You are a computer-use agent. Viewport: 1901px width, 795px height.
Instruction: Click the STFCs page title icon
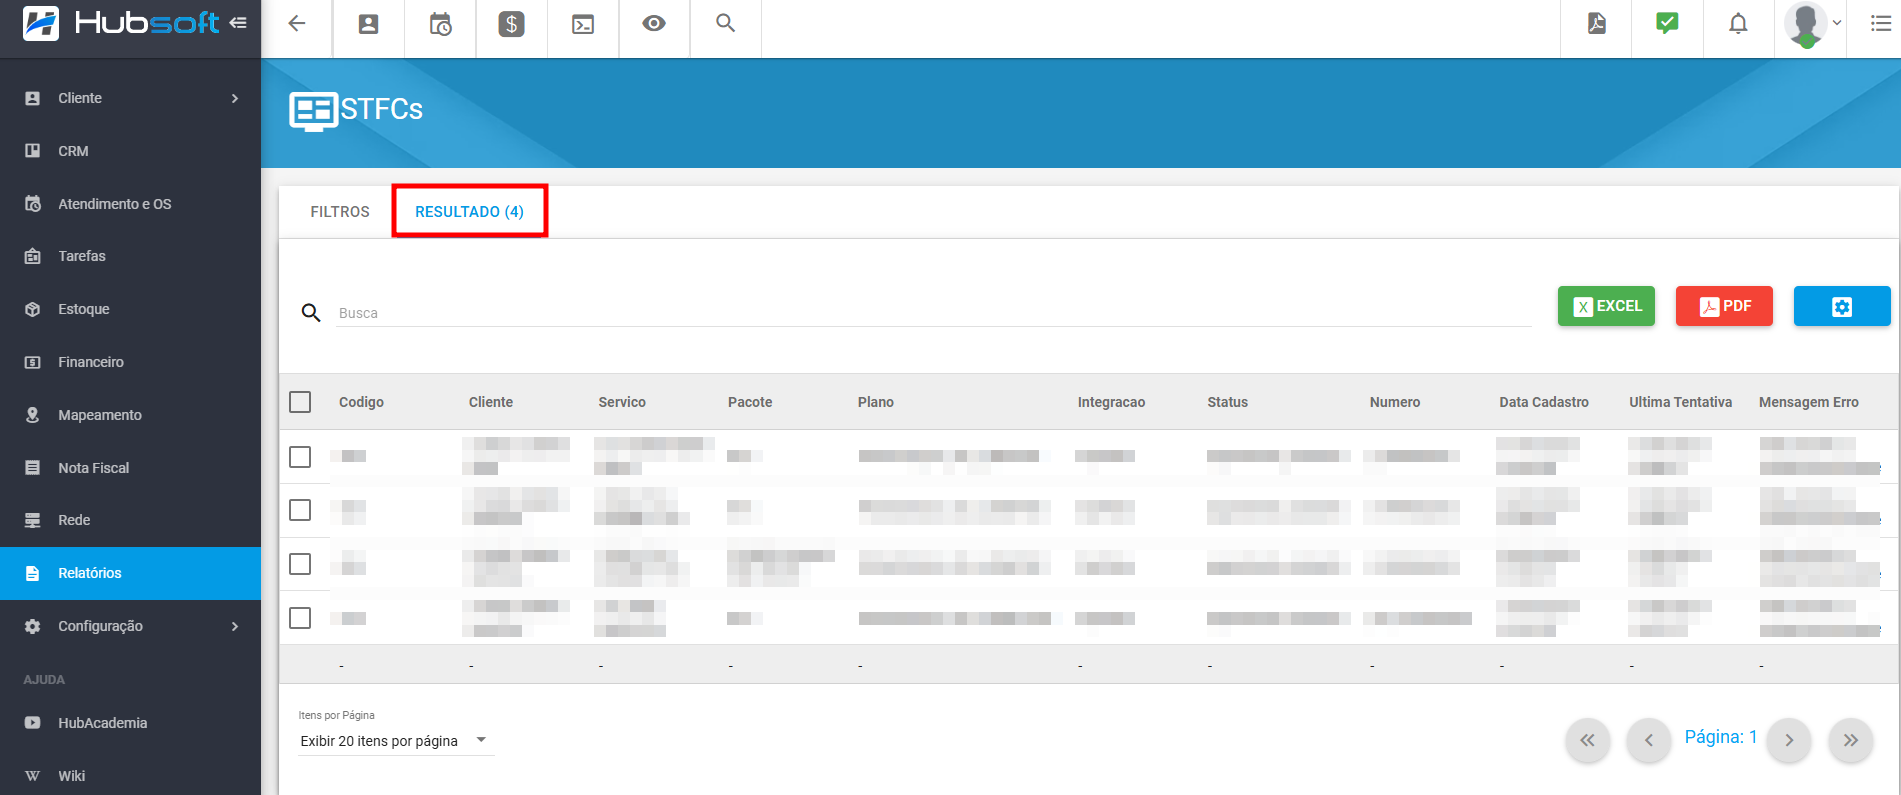coord(314,111)
